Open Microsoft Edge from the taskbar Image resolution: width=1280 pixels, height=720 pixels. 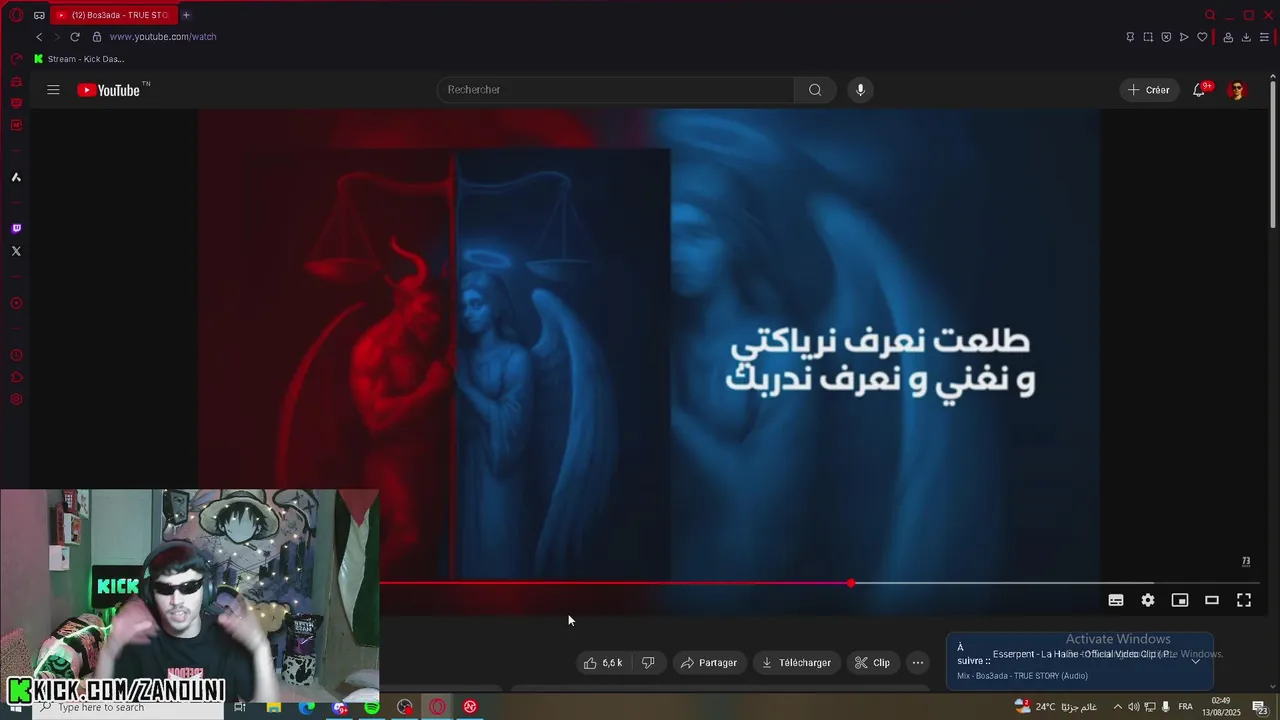(x=307, y=707)
